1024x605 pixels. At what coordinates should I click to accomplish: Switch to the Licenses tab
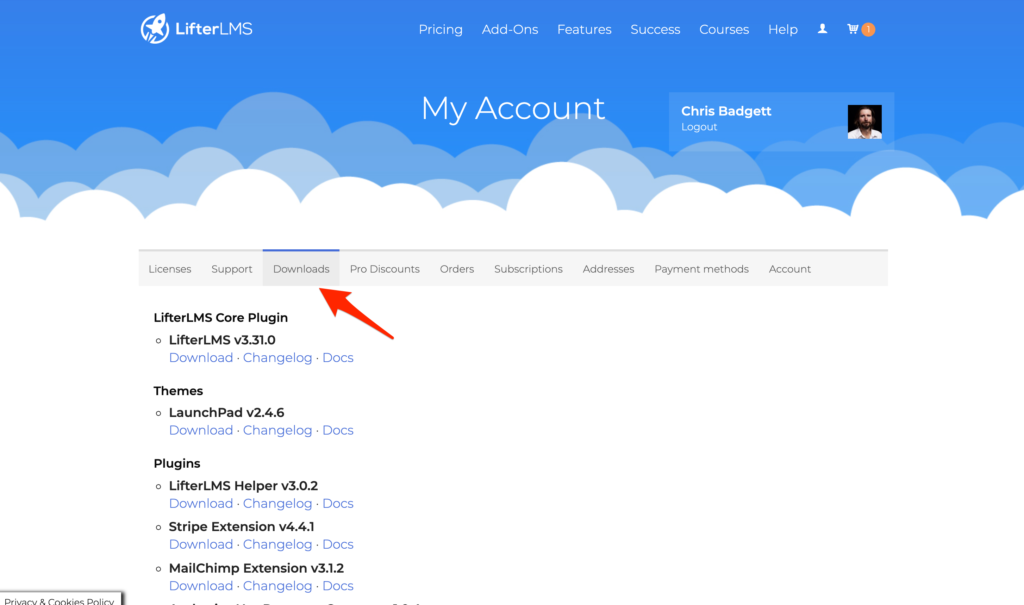click(170, 269)
